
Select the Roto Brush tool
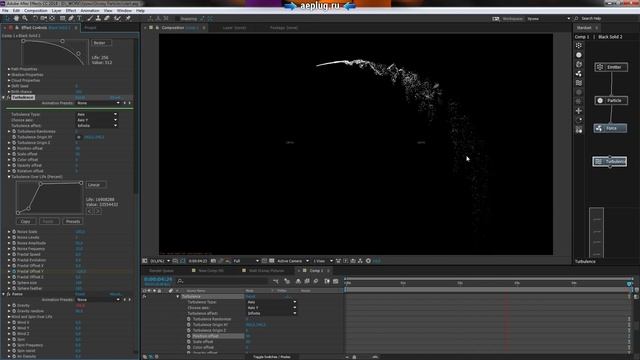click(x=118, y=18)
